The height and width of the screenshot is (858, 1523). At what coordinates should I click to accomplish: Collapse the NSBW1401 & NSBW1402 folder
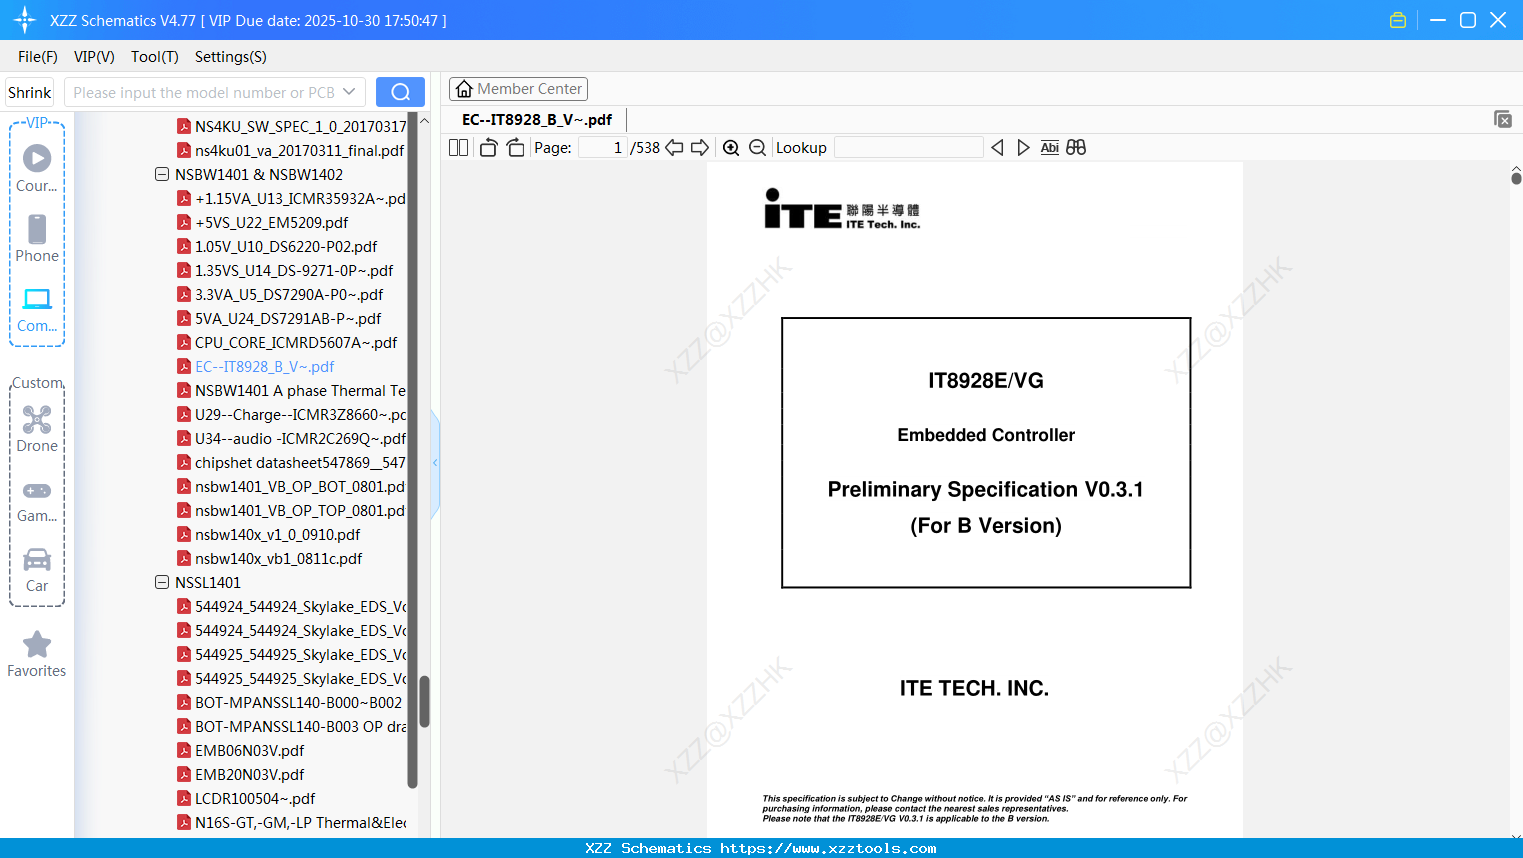(162, 174)
